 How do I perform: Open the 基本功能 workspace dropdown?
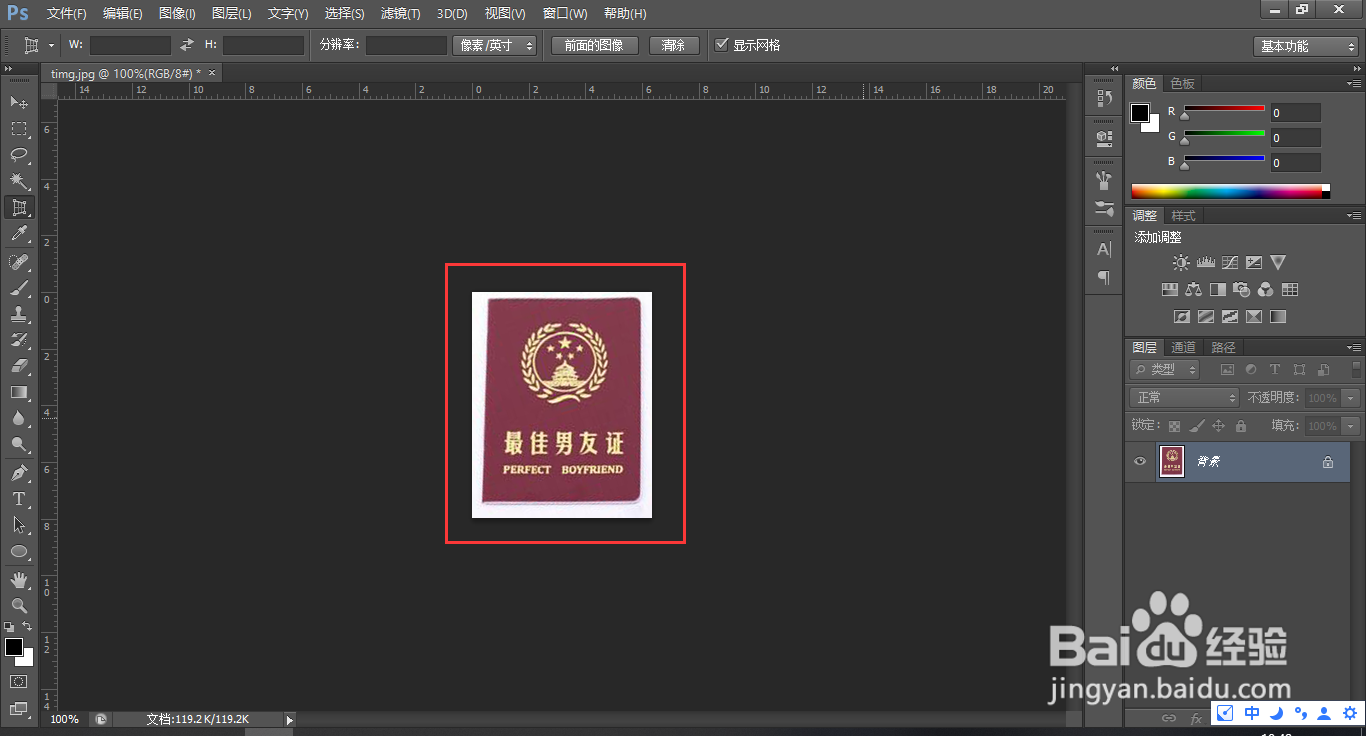(x=1306, y=46)
